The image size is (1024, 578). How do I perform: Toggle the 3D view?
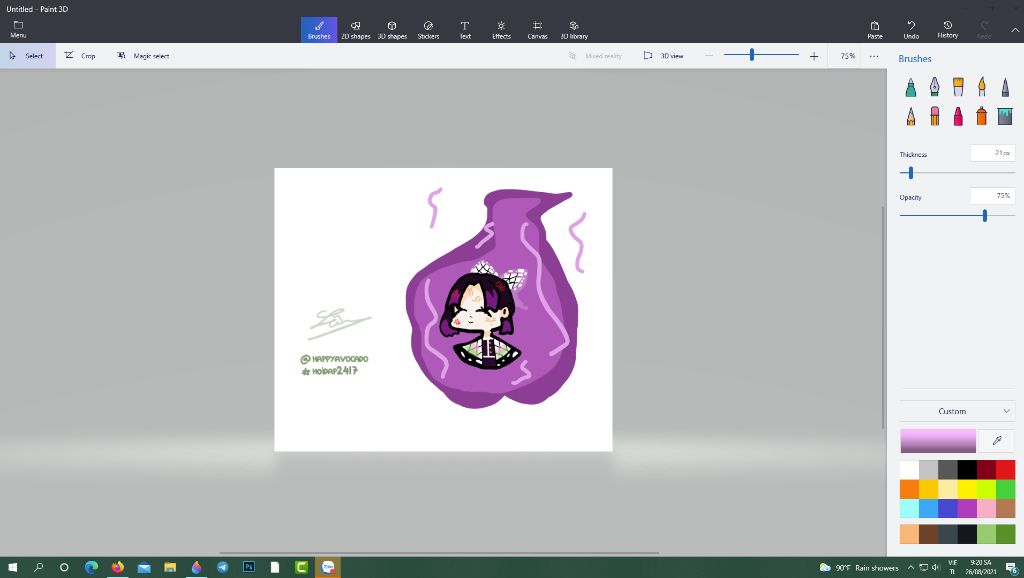pos(664,56)
